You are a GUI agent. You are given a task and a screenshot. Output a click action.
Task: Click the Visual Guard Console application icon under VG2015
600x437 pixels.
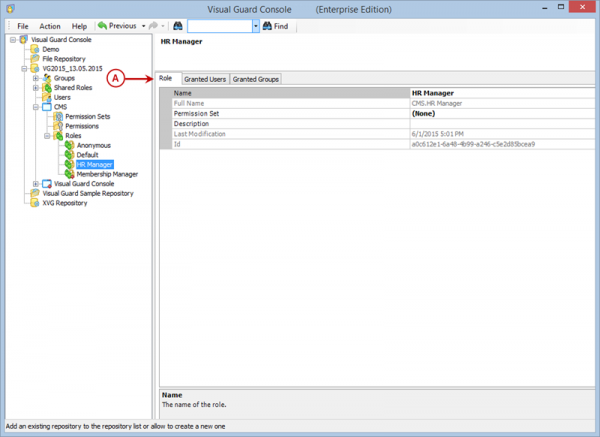(47, 184)
